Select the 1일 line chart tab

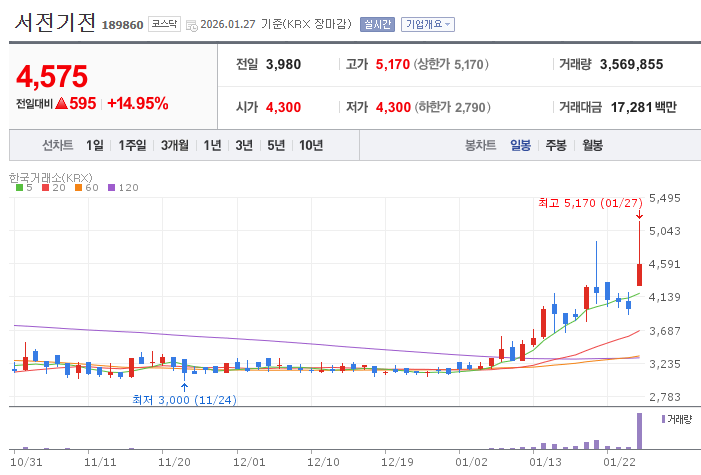pos(95,145)
